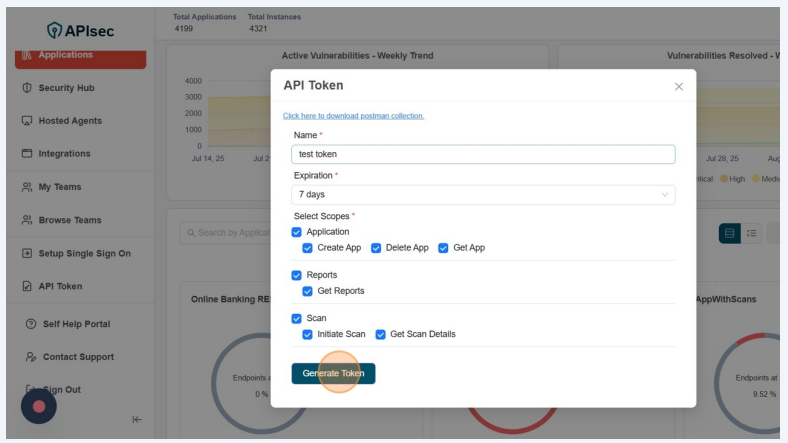Open Hosted Agents page
Image resolution: width=788 pixels, height=443 pixels.
[70, 121]
